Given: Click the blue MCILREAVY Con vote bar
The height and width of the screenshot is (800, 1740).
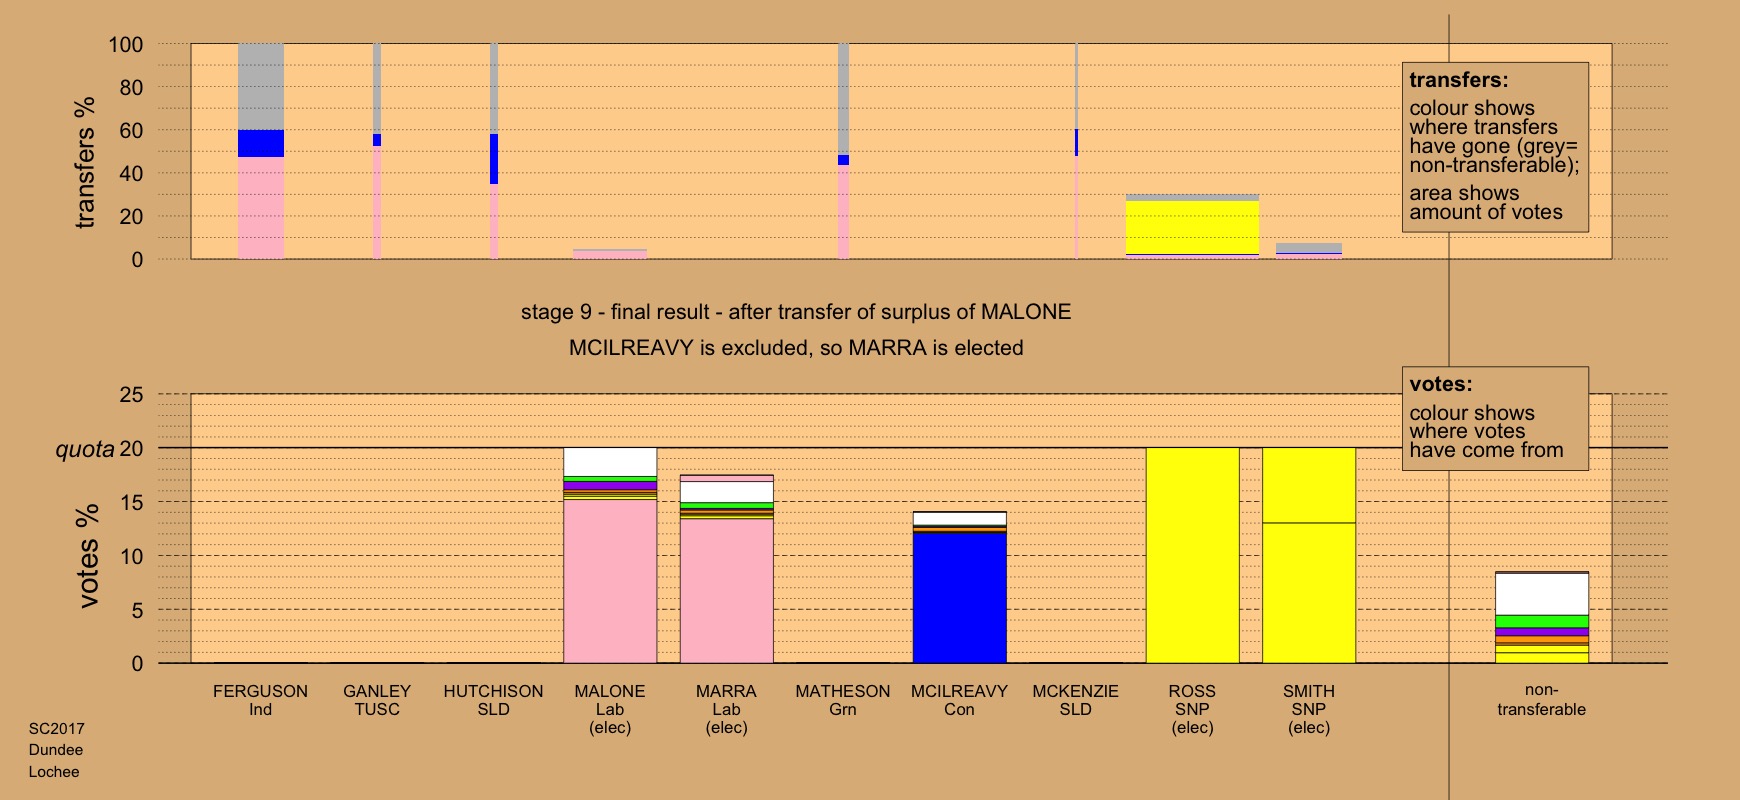Looking at the screenshot, I should pyautogui.click(x=959, y=597).
